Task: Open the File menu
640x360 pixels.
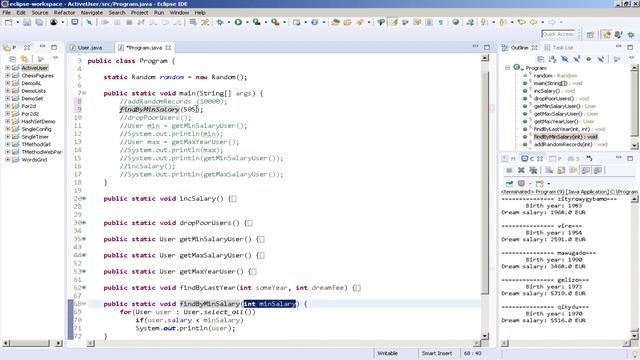Action: tap(7, 13)
